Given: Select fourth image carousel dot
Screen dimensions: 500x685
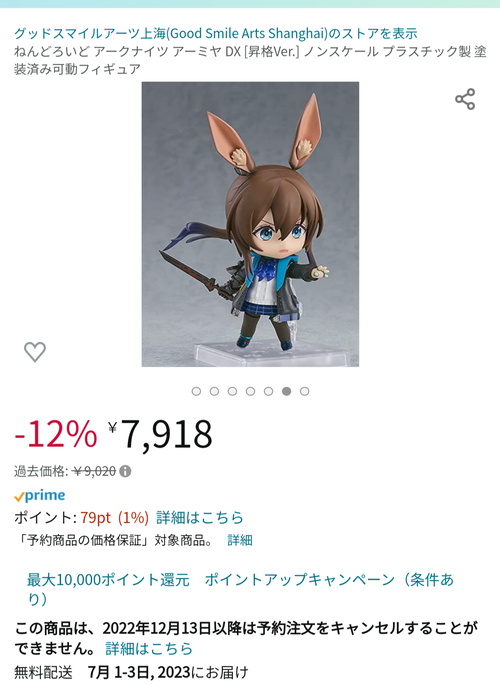Looking at the screenshot, I should [250, 391].
